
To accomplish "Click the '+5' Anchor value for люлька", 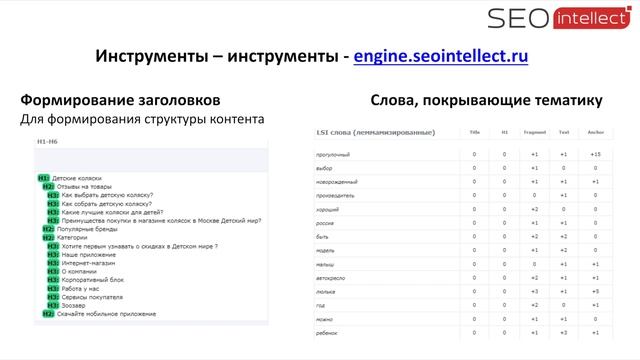I will pyautogui.click(x=596, y=291).
